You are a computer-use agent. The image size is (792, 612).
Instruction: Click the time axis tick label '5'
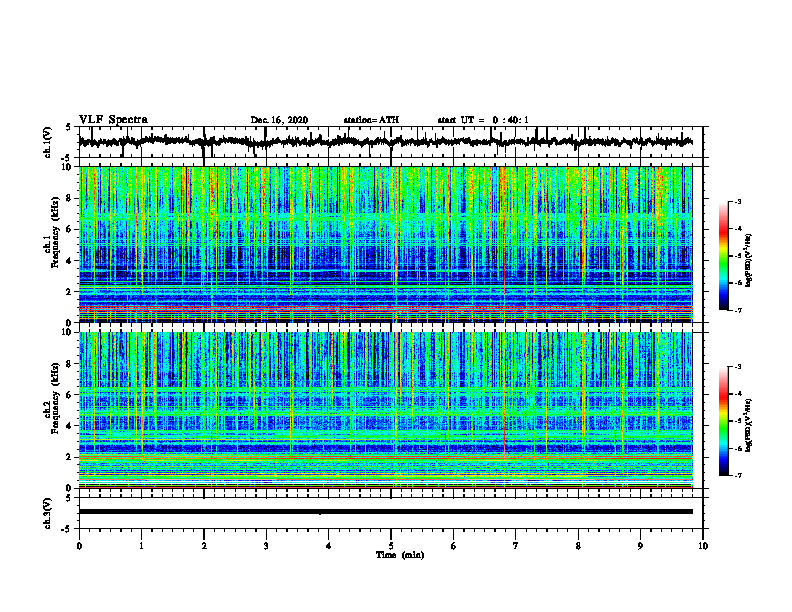click(x=391, y=546)
